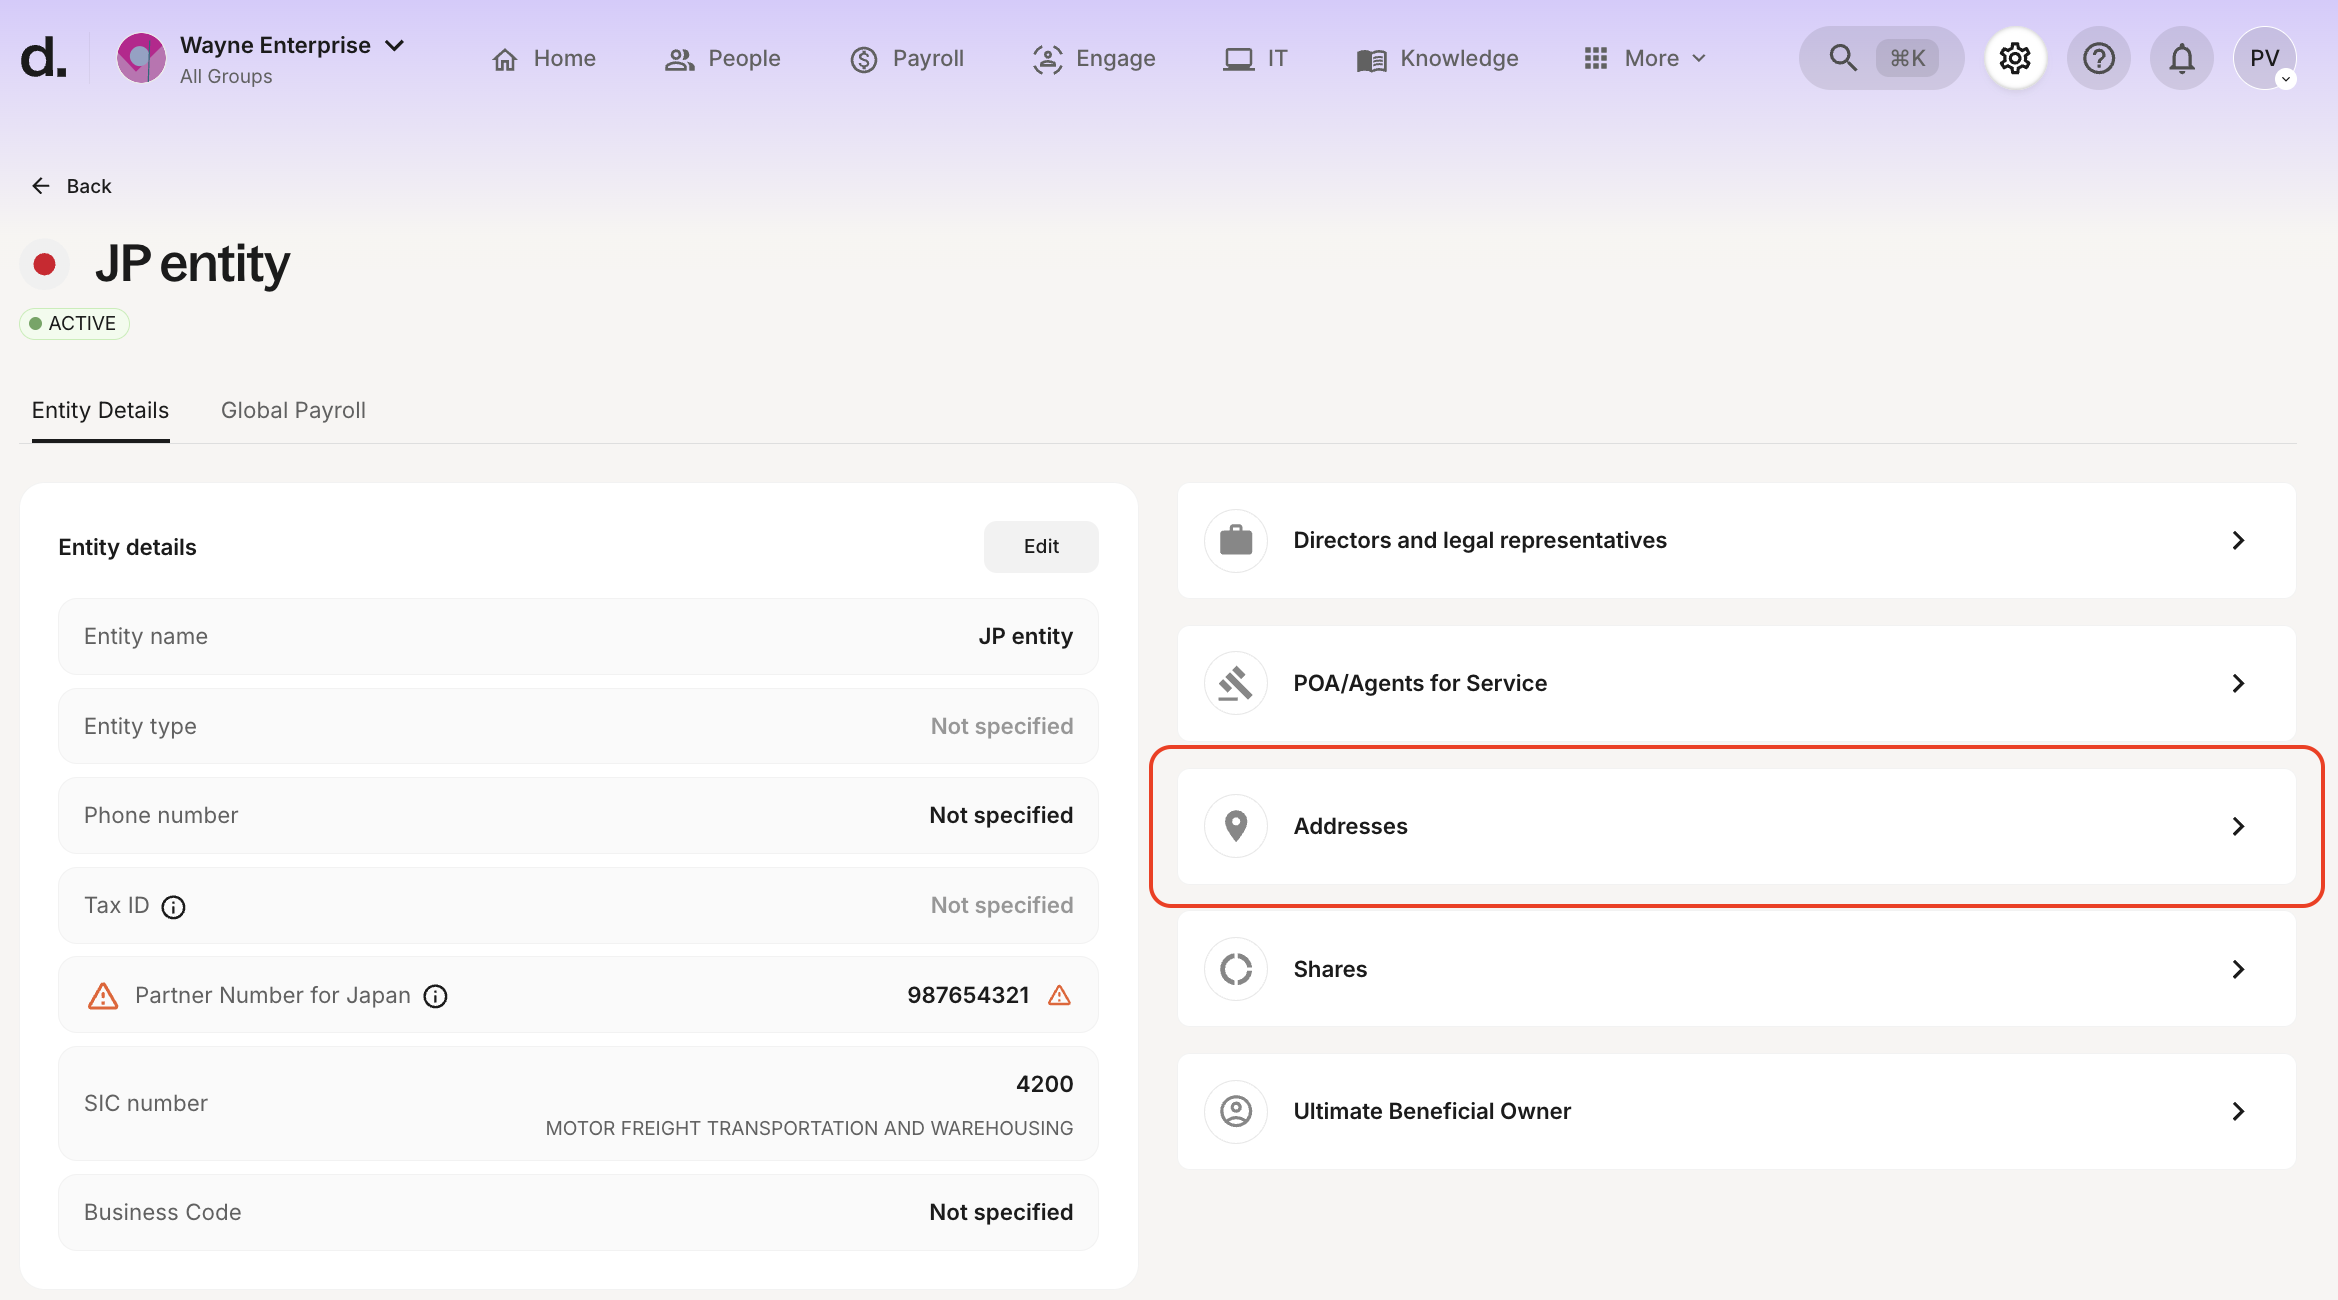Click the Entity type row
The width and height of the screenshot is (2338, 1300).
(578, 726)
